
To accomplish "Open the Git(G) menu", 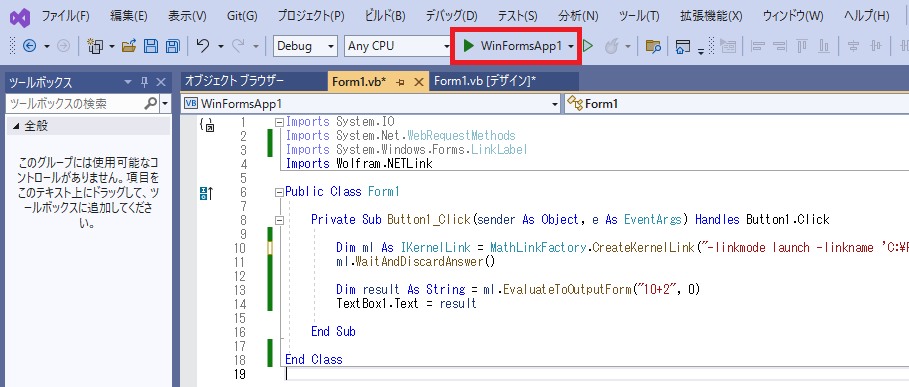I will (242, 16).
